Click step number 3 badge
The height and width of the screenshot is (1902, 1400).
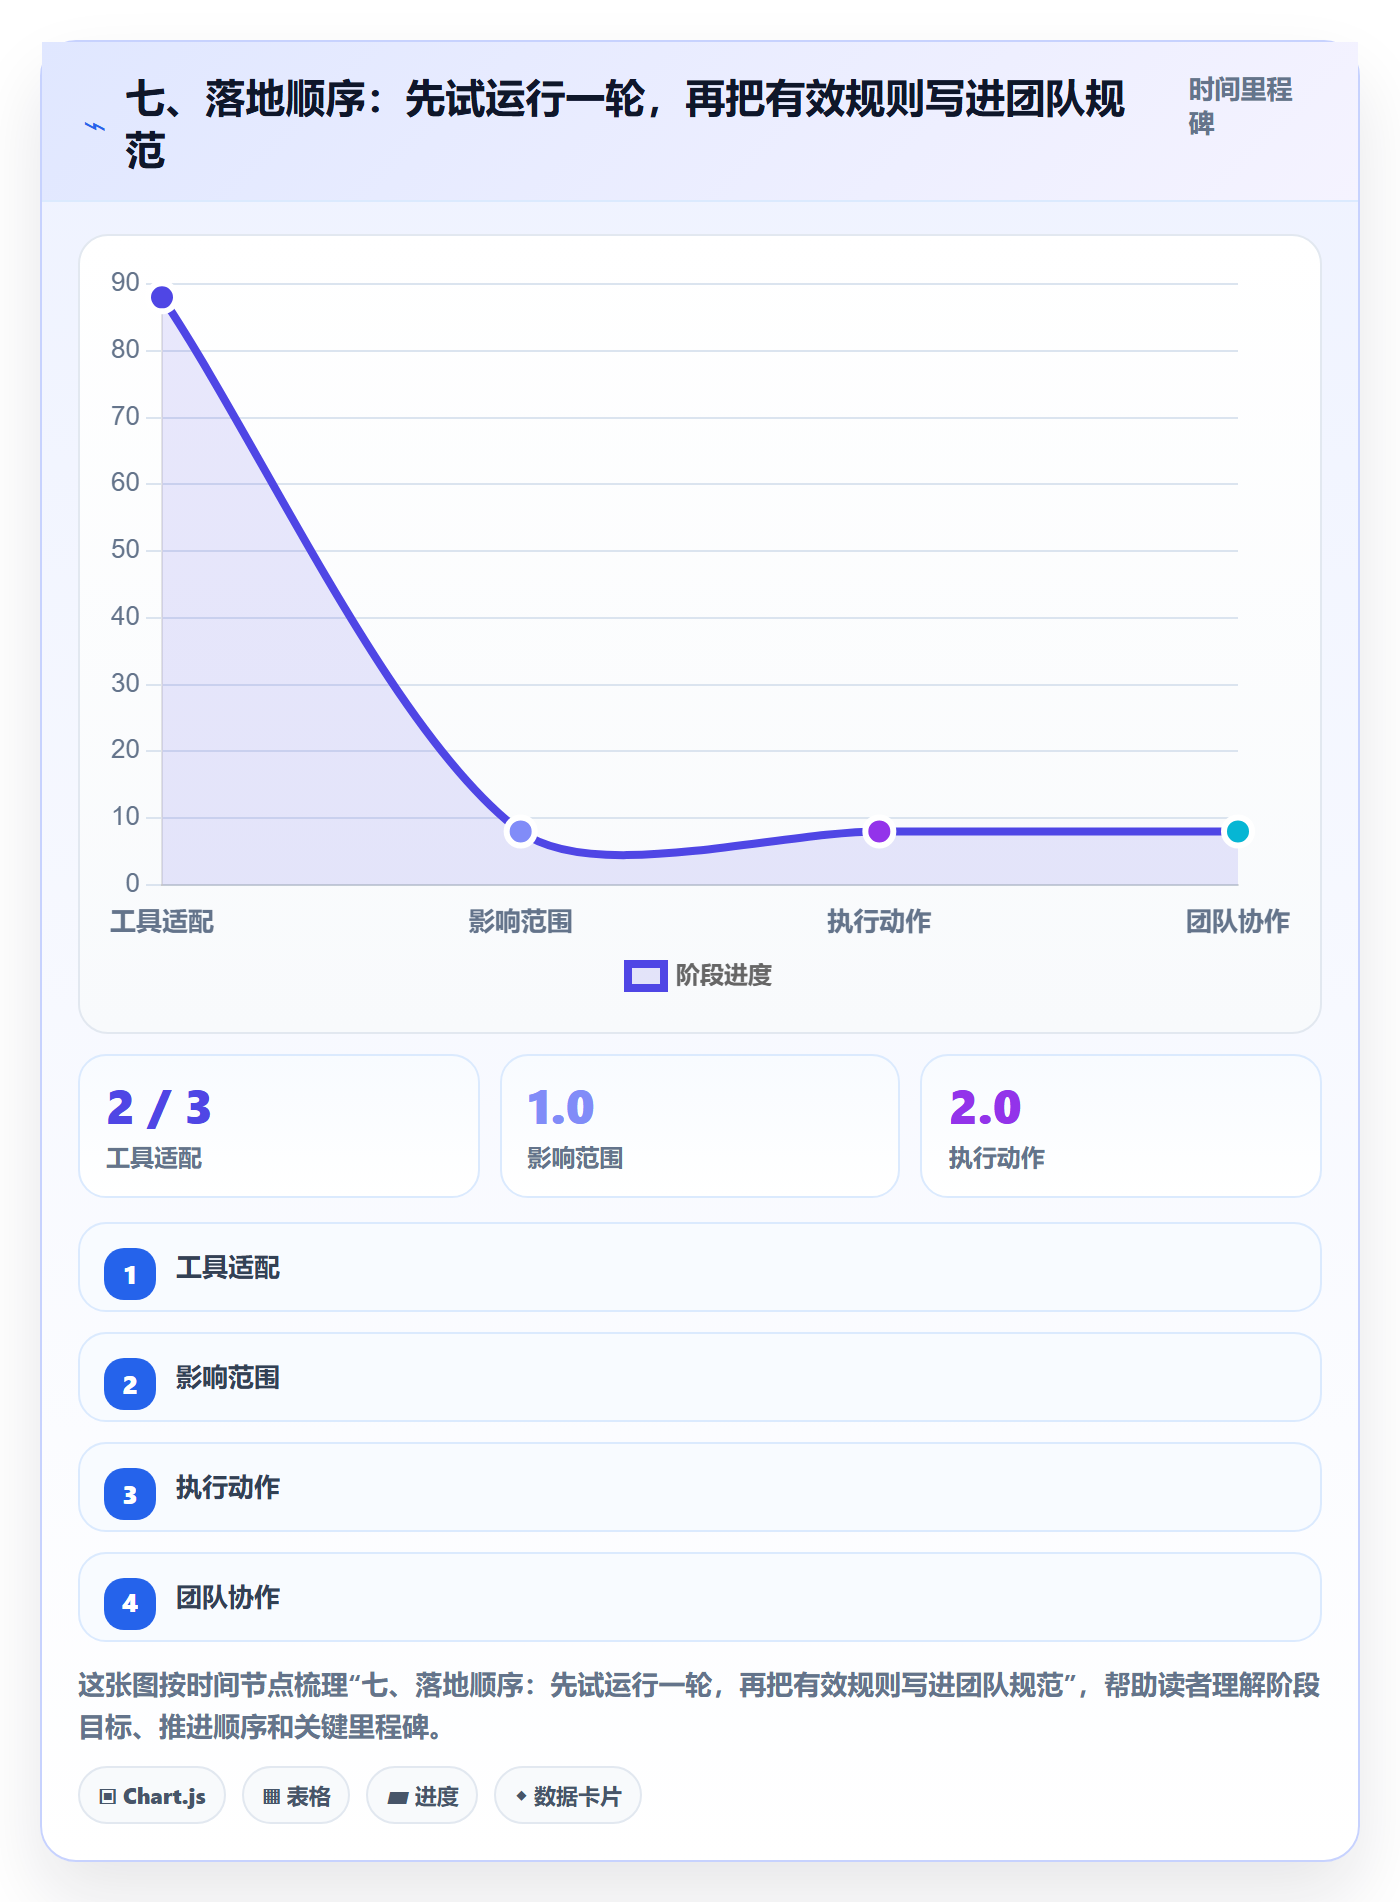coord(130,1494)
